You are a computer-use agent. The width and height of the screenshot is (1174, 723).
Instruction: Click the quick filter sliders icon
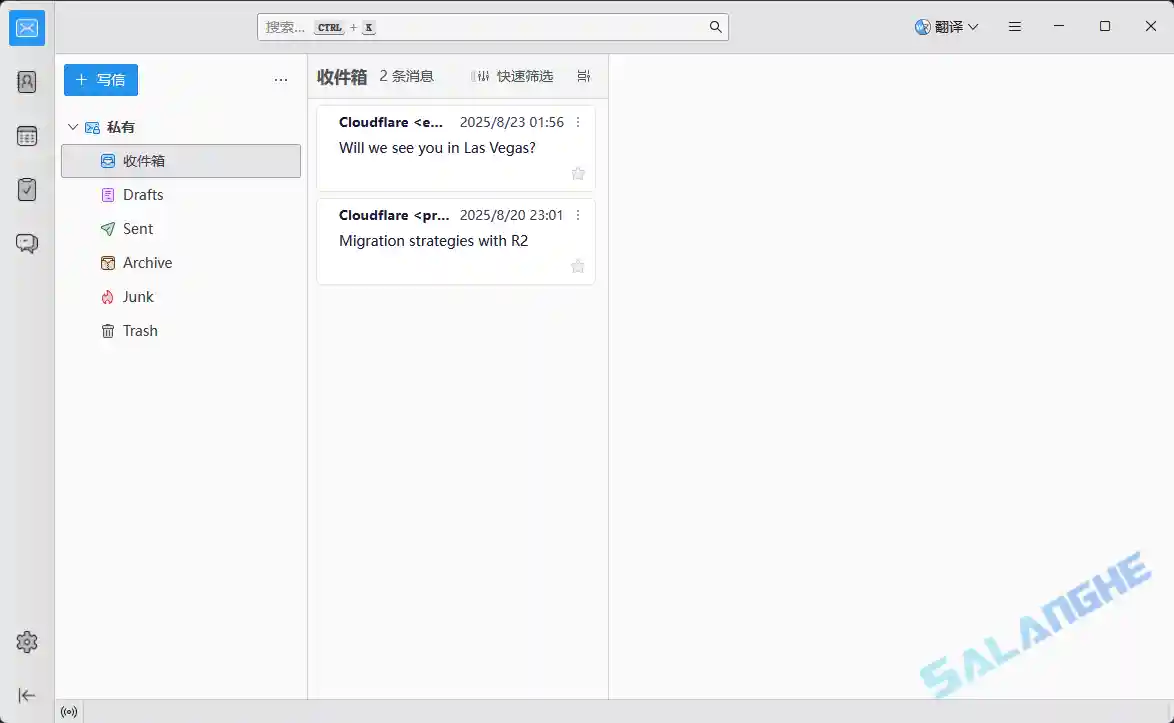(x=483, y=75)
